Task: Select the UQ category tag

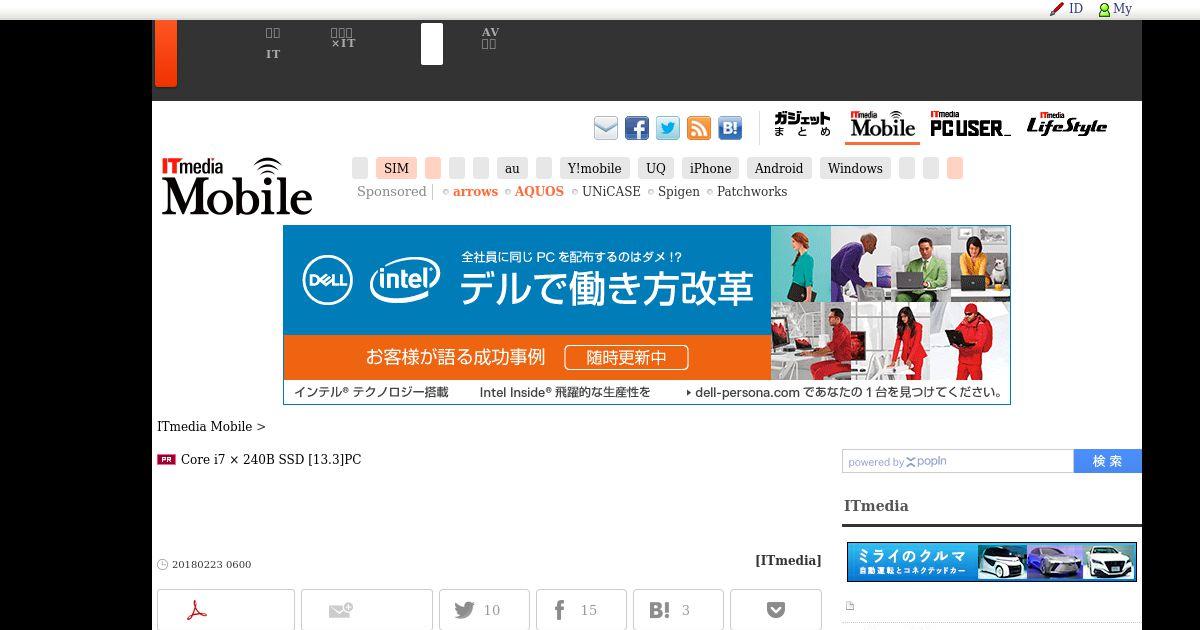Action: point(656,168)
